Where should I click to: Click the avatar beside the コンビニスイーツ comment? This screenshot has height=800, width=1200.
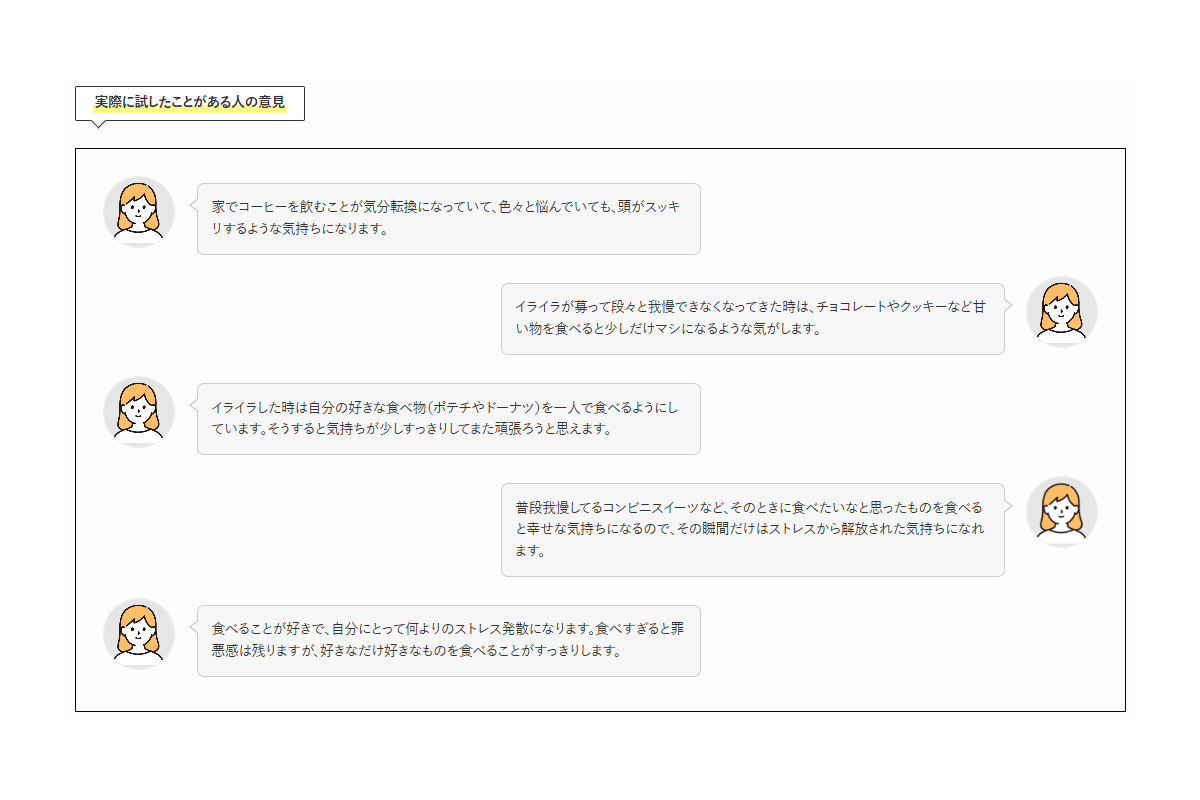[x=1062, y=512]
